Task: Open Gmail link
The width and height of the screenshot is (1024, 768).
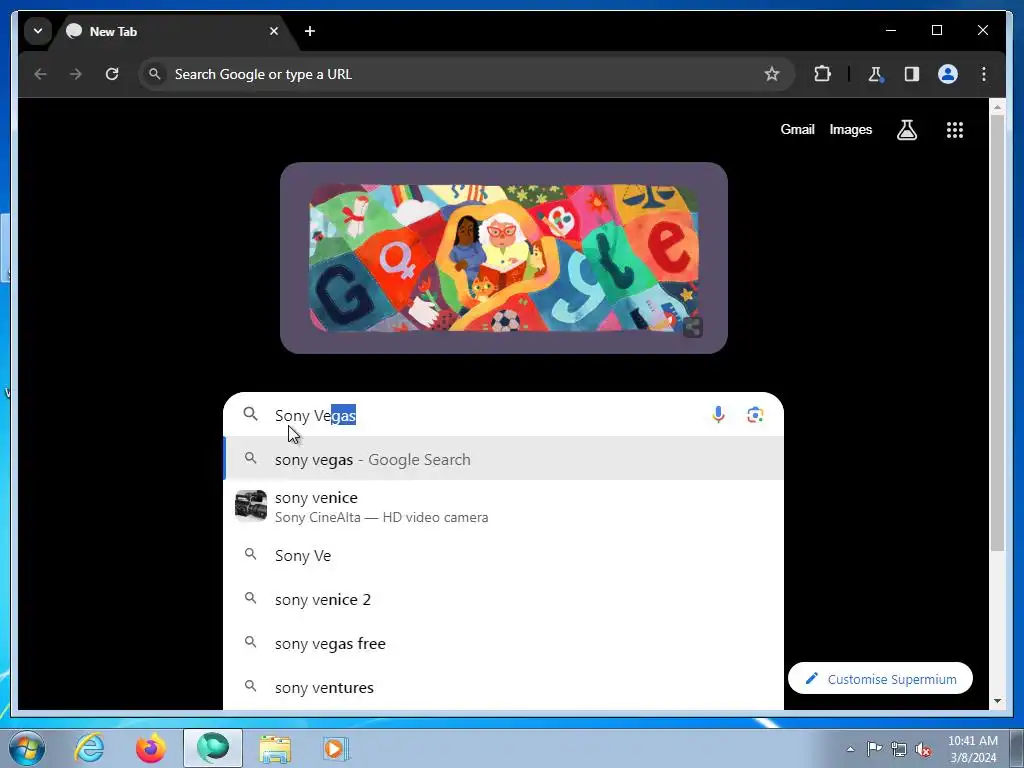Action: pyautogui.click(x=797, y=129)
